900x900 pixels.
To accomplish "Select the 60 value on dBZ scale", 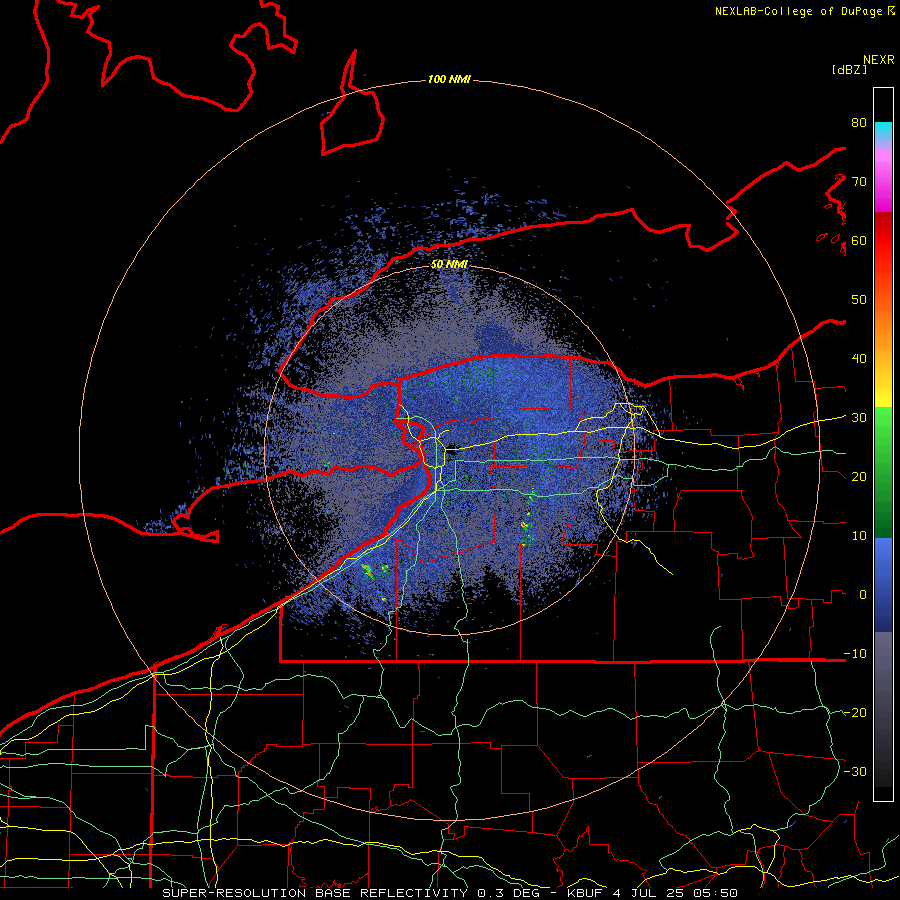I will pyautogui.click(x=859, y=240).
